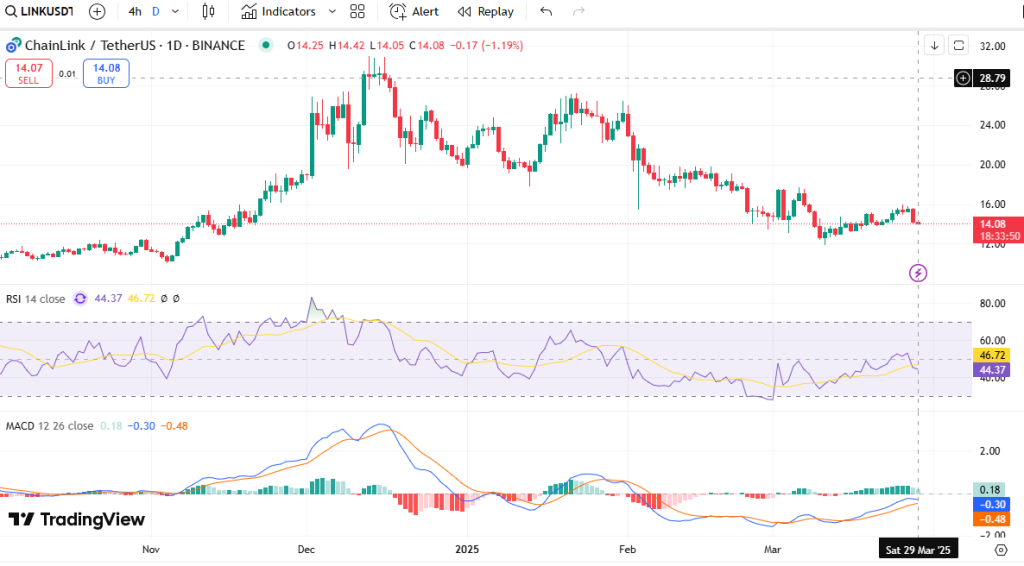
Task: Click the Nov label on time axis
Action: [151, 550]
